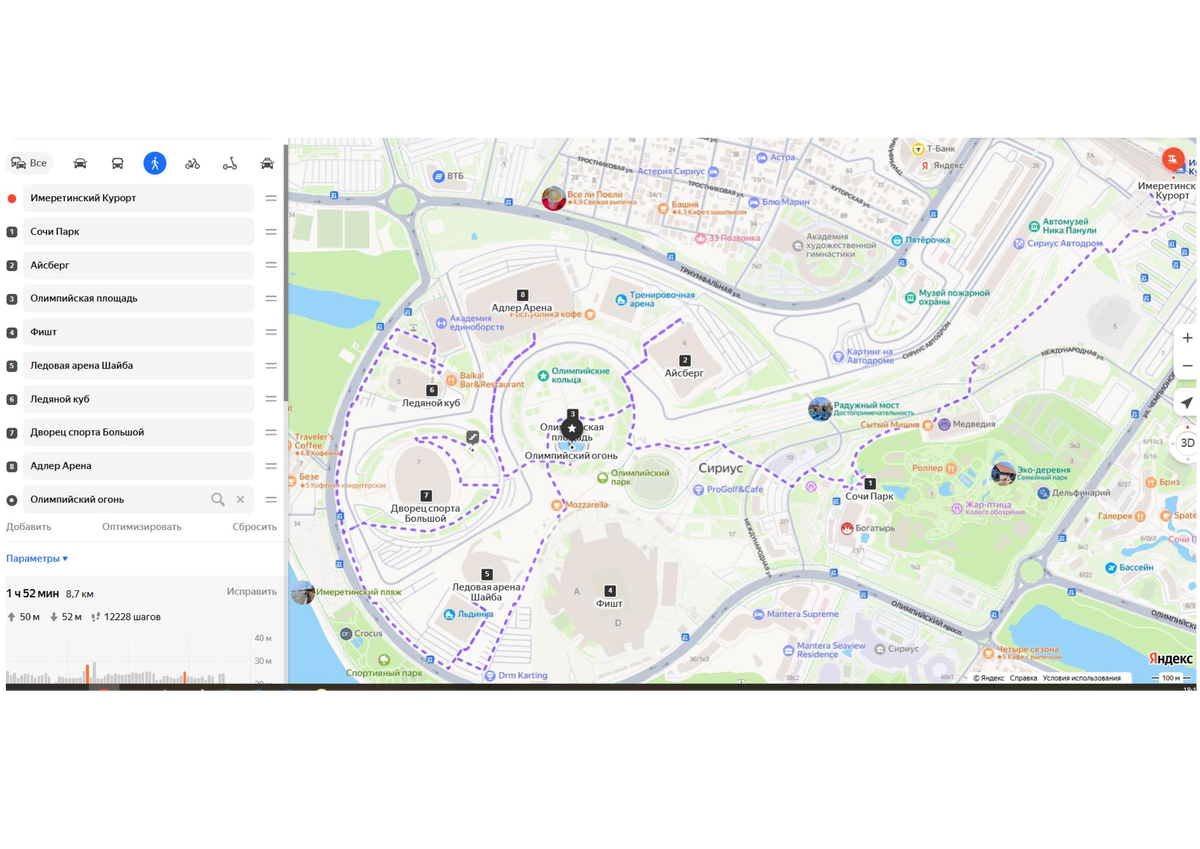Click the 'Все ли Поели' photo marker
Screen dimensions: 1200x849
coord(553,198)
